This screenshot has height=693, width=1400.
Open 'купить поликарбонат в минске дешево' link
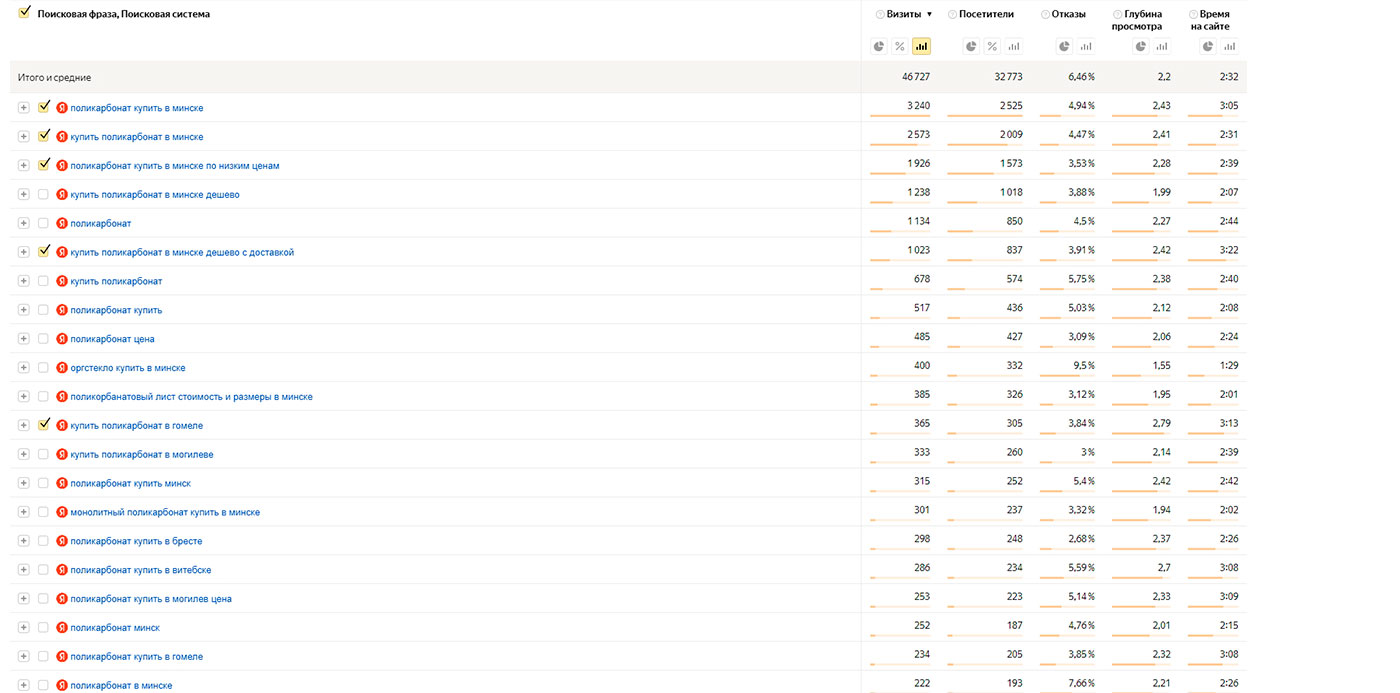(155, 195)
